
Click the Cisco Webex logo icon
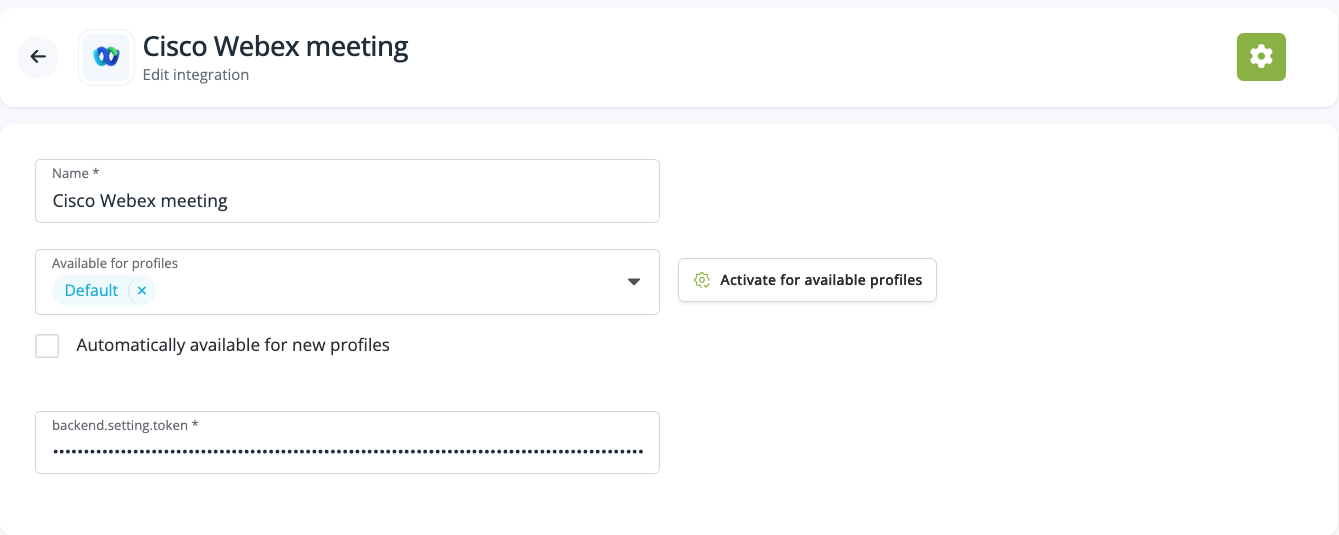106,57
